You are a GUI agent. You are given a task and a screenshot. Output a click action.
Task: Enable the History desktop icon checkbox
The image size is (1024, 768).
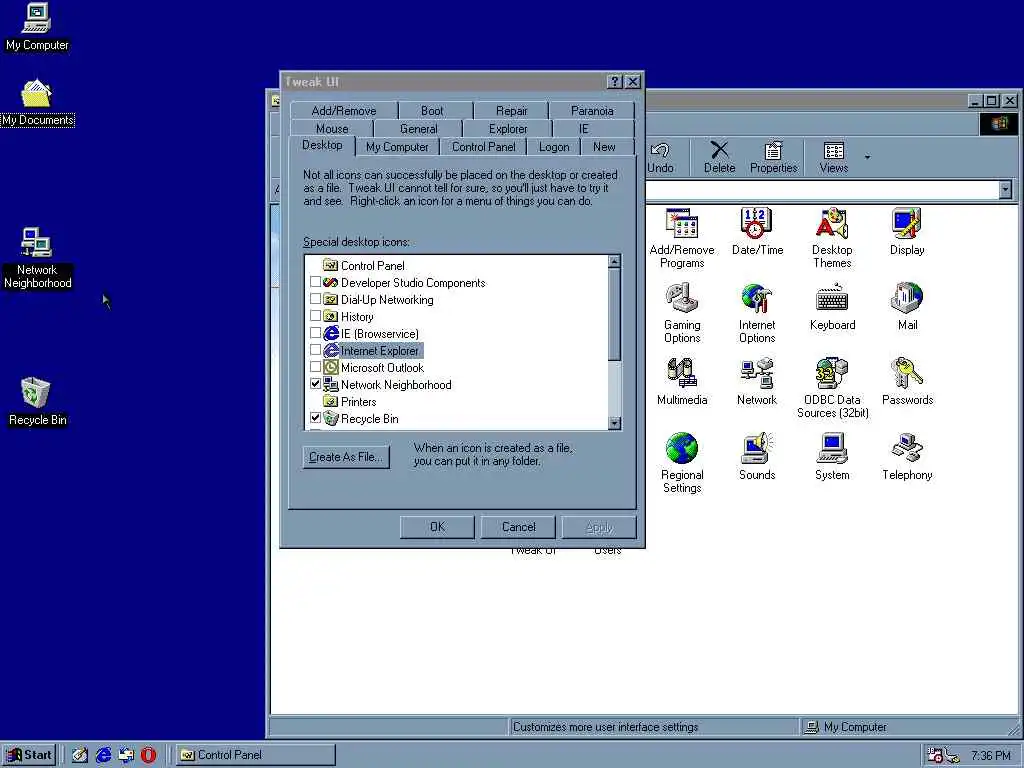coord(315,316)
